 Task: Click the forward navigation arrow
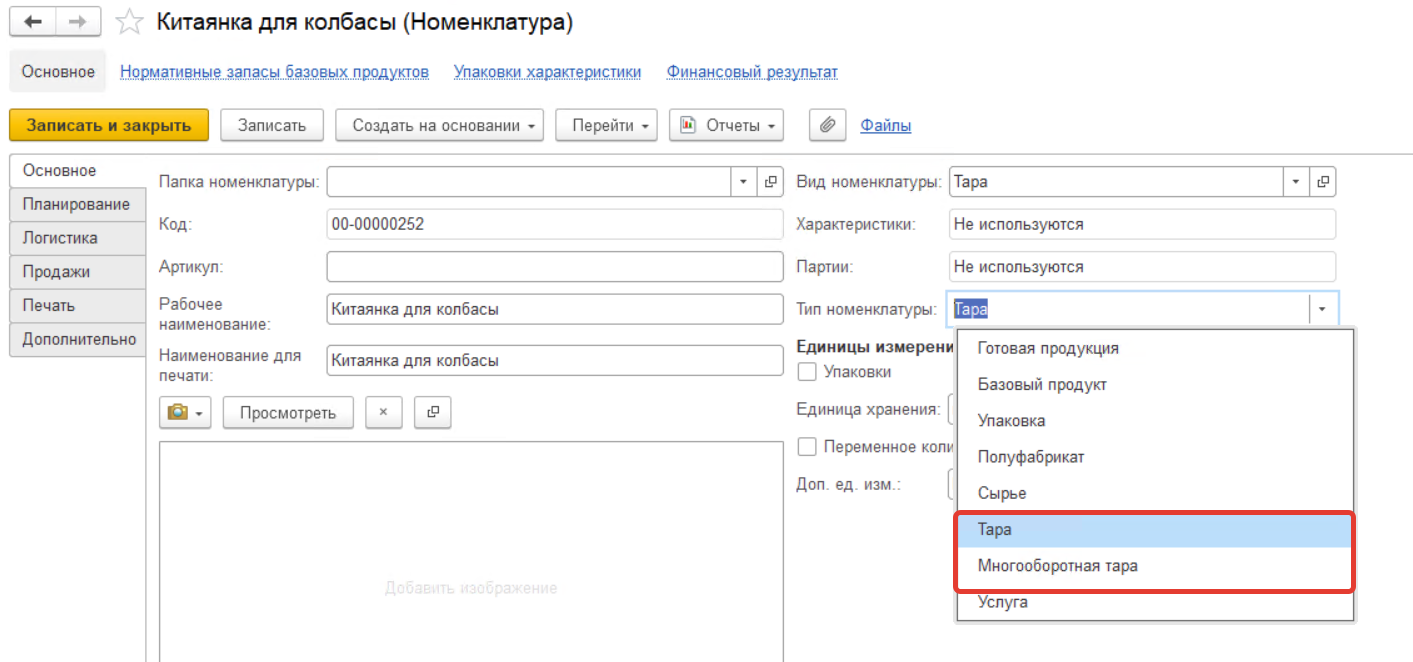pyautogui.click(x=78, y=22)
